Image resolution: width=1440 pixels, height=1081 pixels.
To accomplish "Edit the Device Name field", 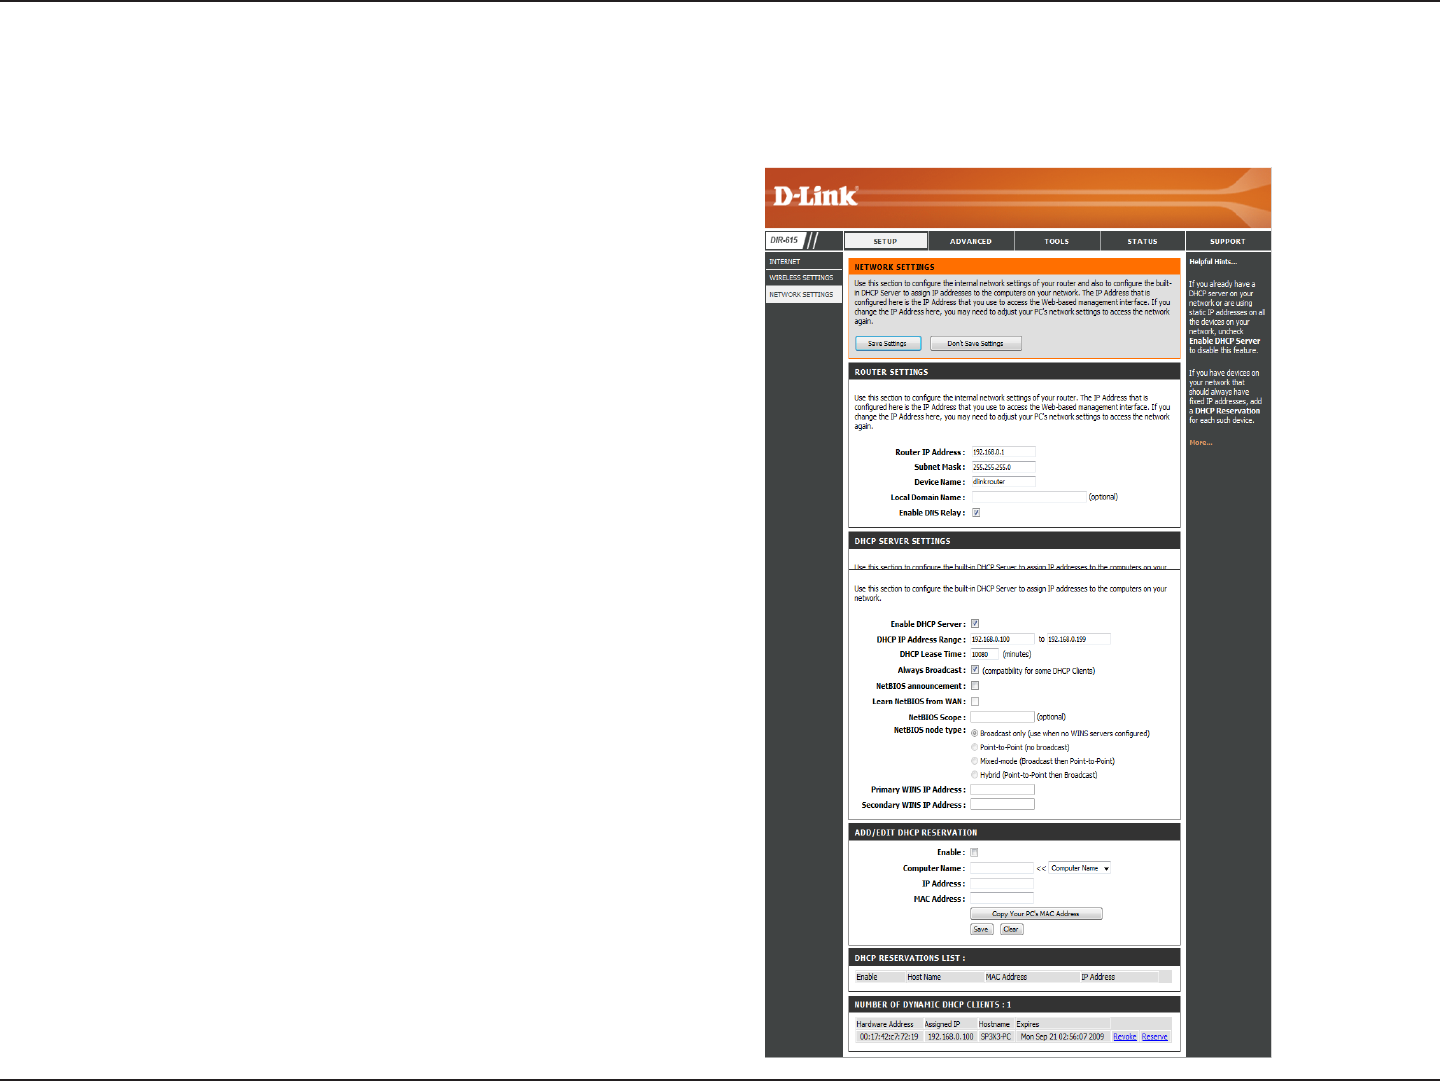I will (1003, 482).
